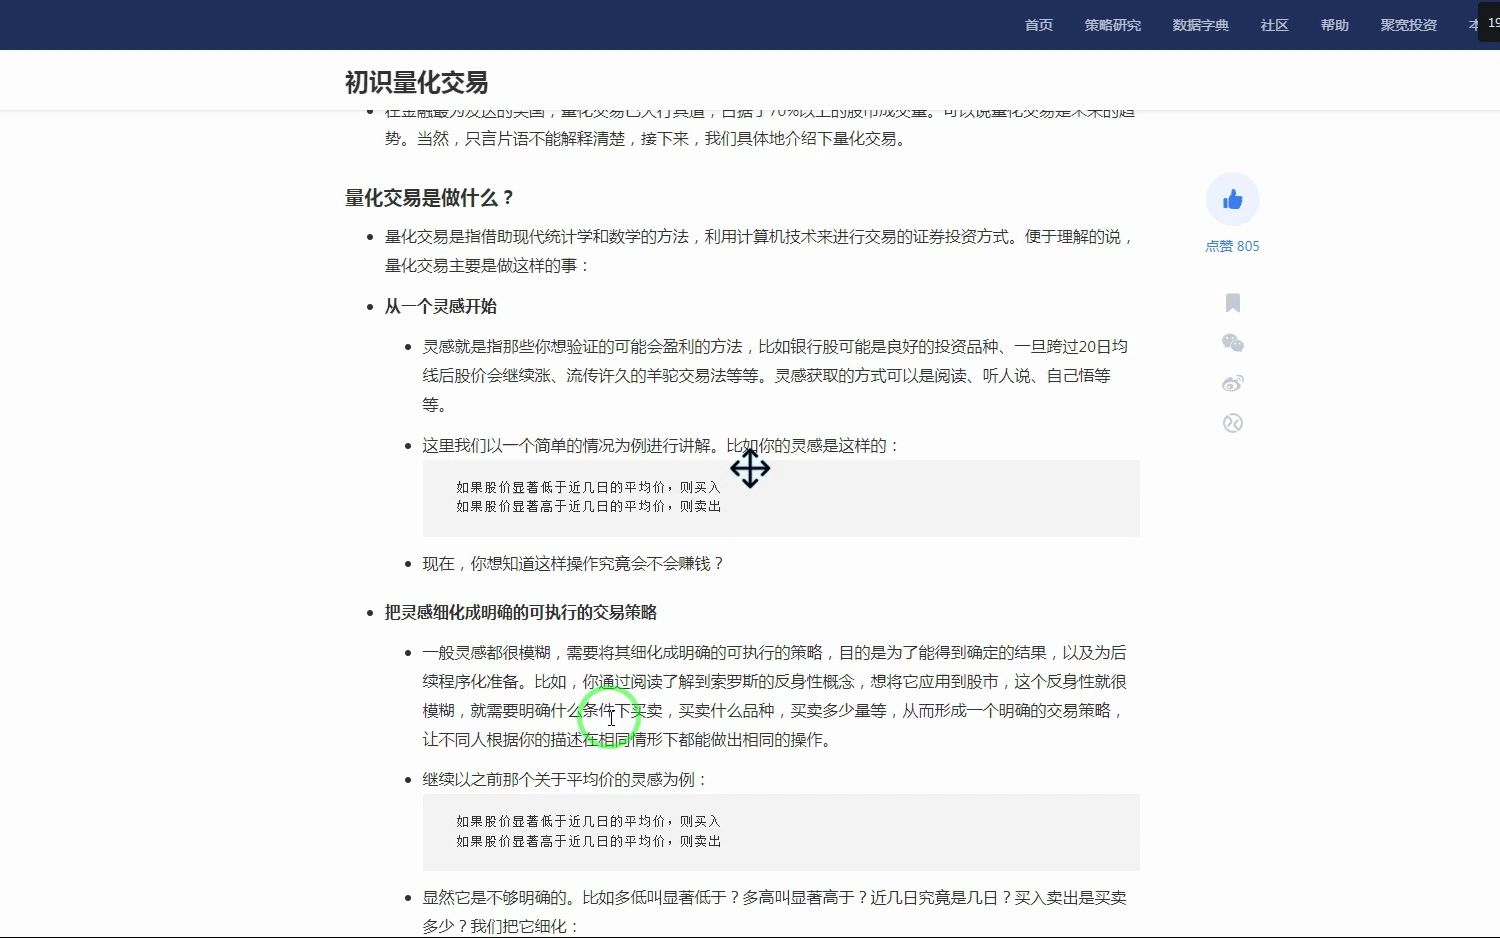Open 数据字典 navigation item
The image size is (1500, 938).
(x=1201, y=25)
